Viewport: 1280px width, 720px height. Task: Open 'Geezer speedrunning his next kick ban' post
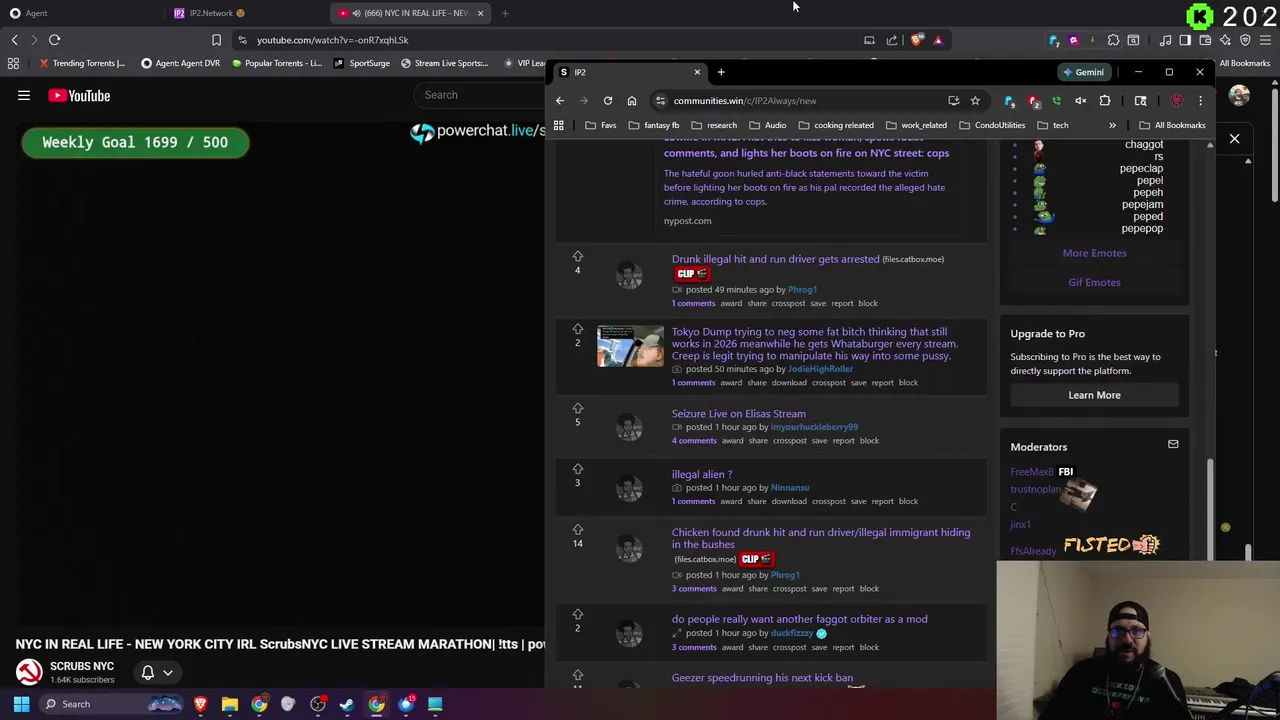click(762, 678)
